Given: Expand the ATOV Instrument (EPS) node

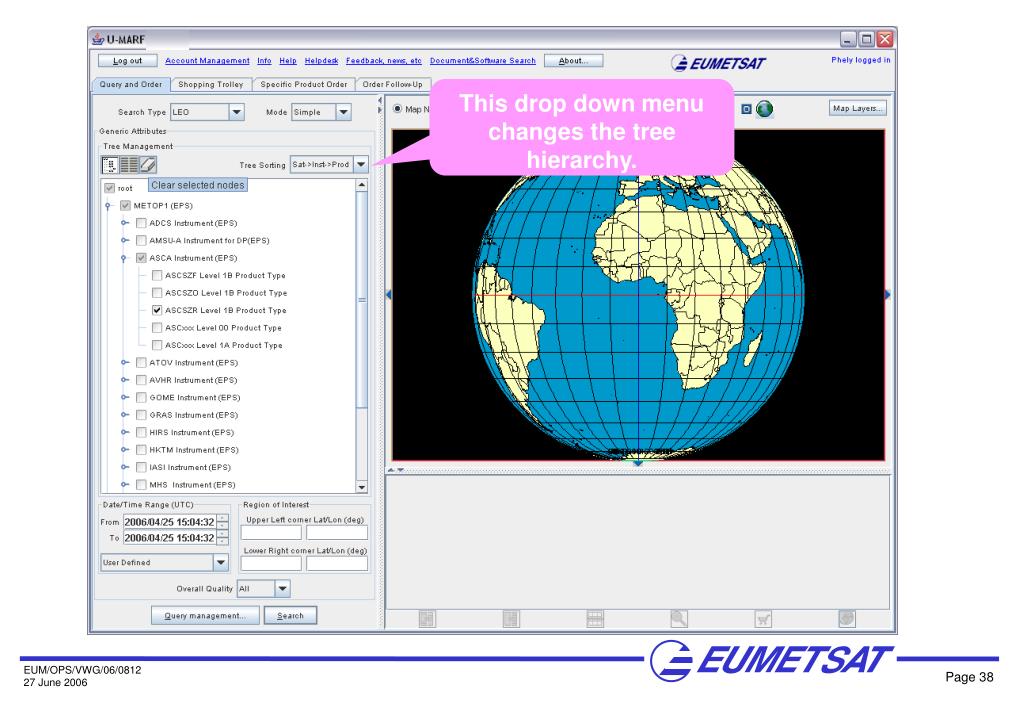Looking at the screenshot, I should [x=125, y=363].
